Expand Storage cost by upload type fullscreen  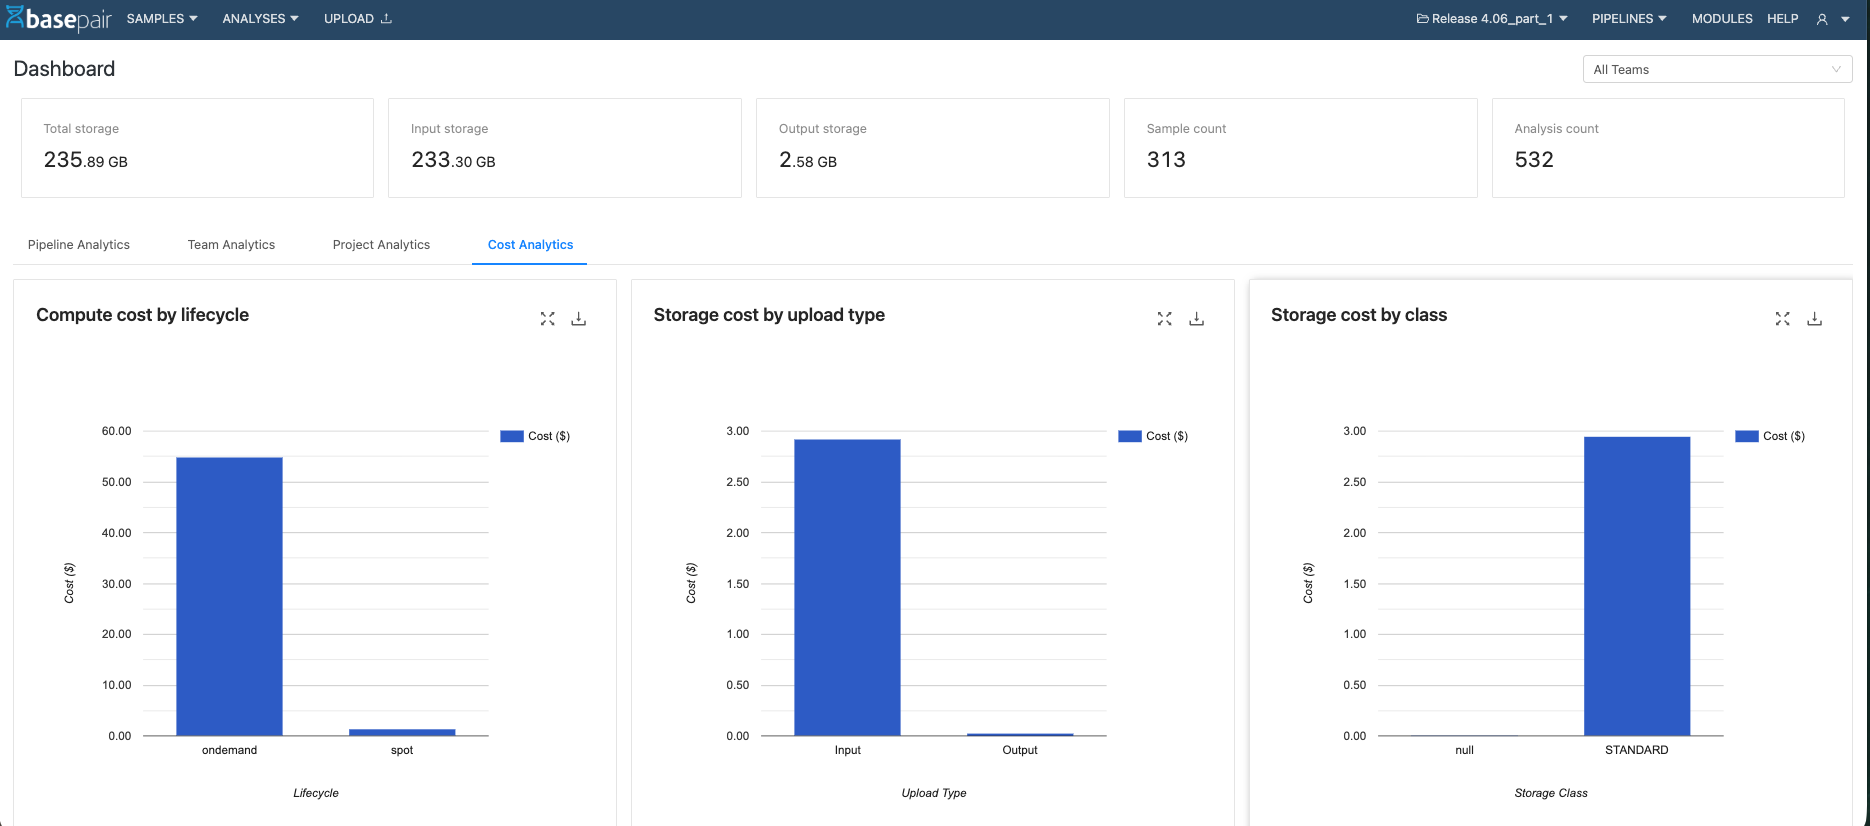coord(1164,319)
